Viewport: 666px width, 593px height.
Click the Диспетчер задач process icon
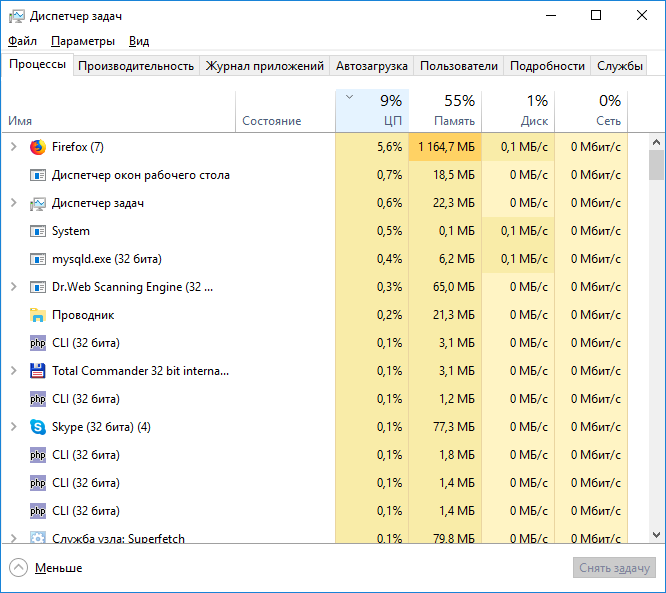pos(38,203)
